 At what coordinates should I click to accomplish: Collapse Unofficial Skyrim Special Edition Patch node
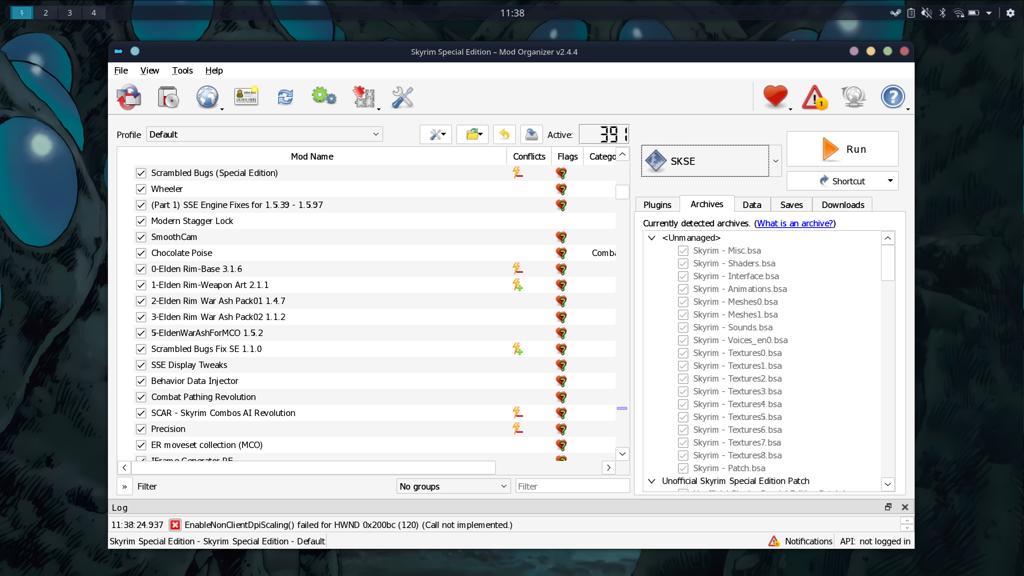click(652, 481)
